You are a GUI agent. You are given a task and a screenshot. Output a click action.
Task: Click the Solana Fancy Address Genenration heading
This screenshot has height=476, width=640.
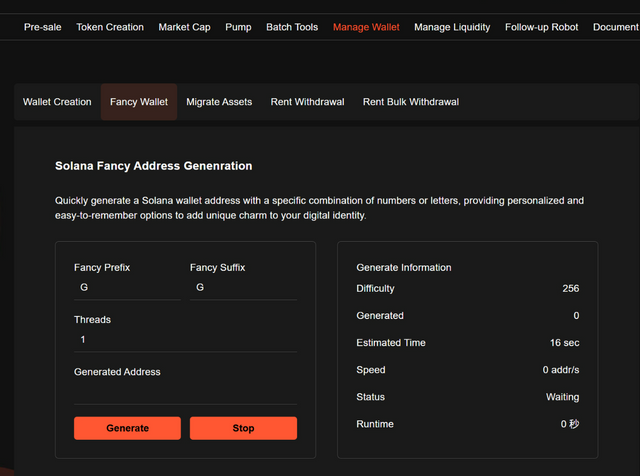point(153,166)
